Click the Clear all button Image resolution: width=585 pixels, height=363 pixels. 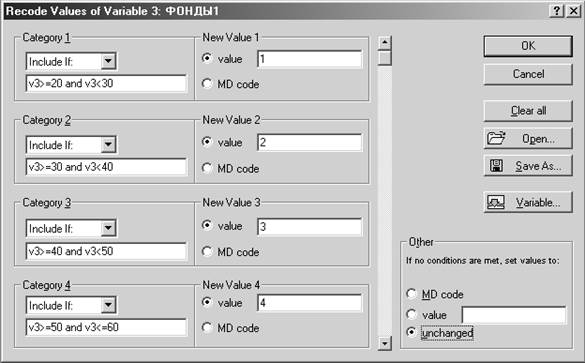528,110
